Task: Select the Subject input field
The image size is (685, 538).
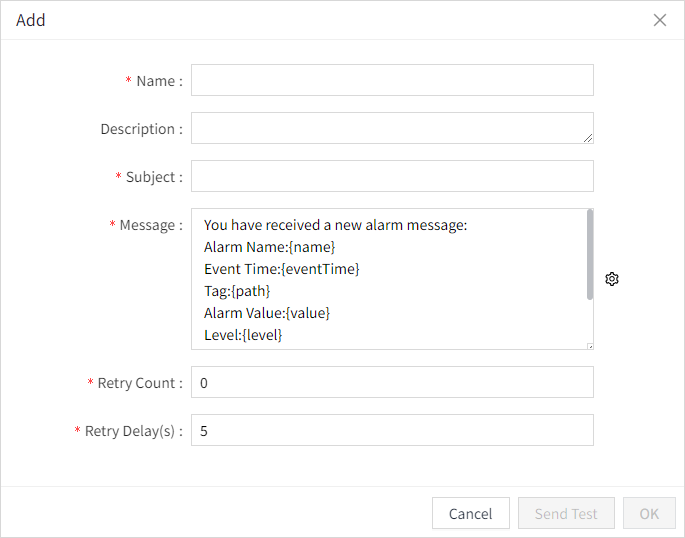Action: [x=392, y=176]
